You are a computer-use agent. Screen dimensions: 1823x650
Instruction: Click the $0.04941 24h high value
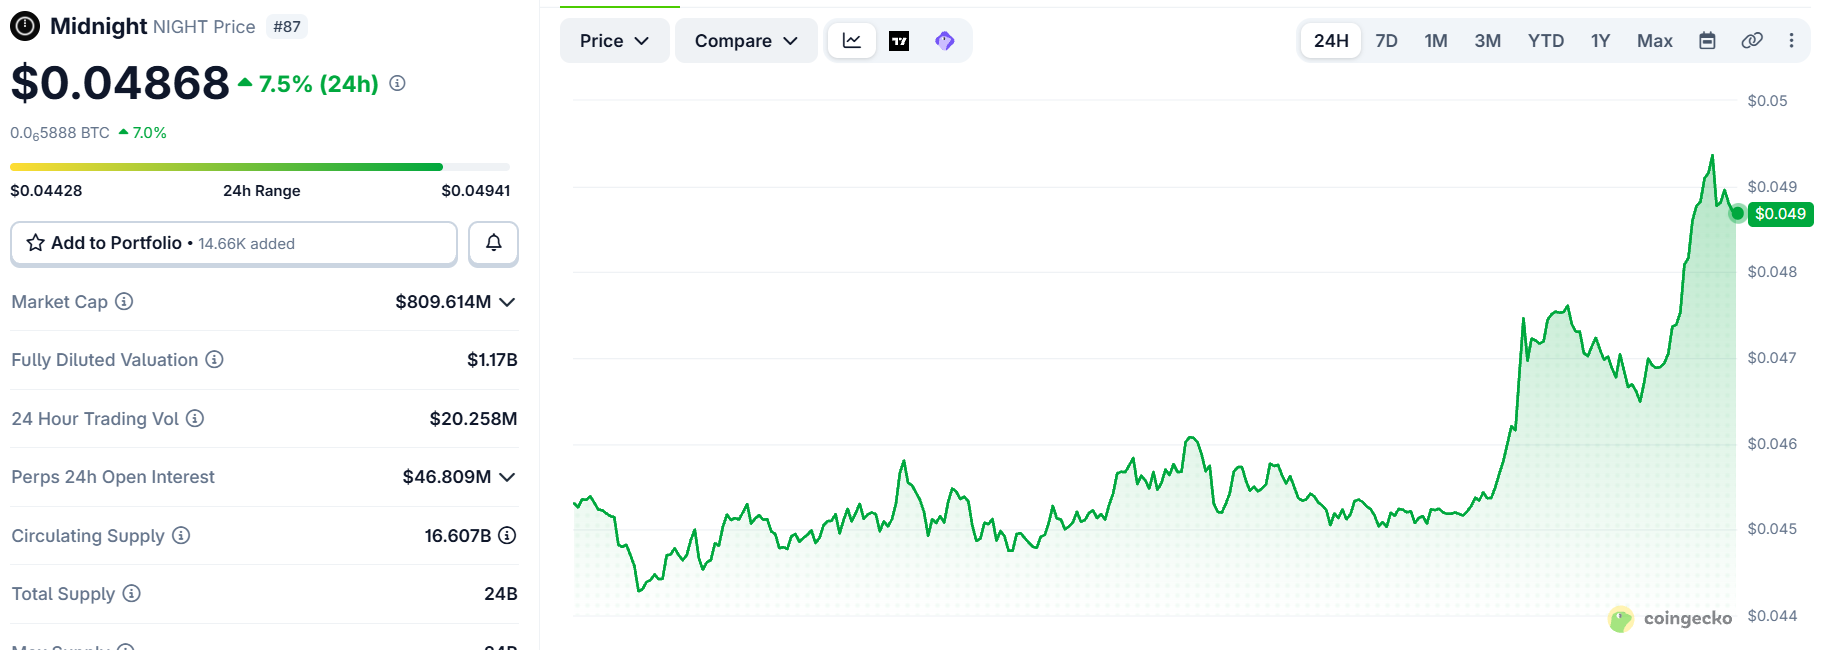(x=476, y=191)
